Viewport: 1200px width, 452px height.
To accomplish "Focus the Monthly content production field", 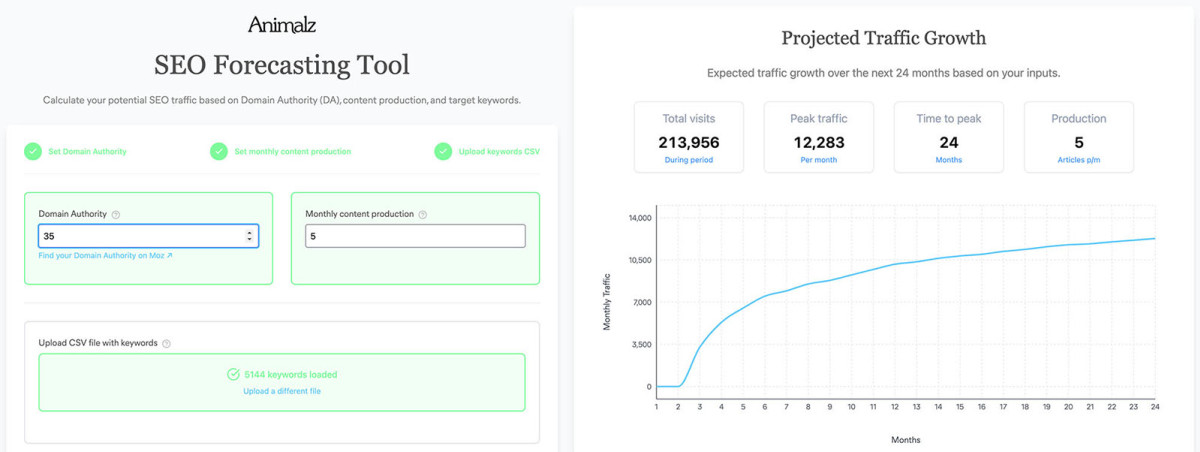I will click(415, 236).
